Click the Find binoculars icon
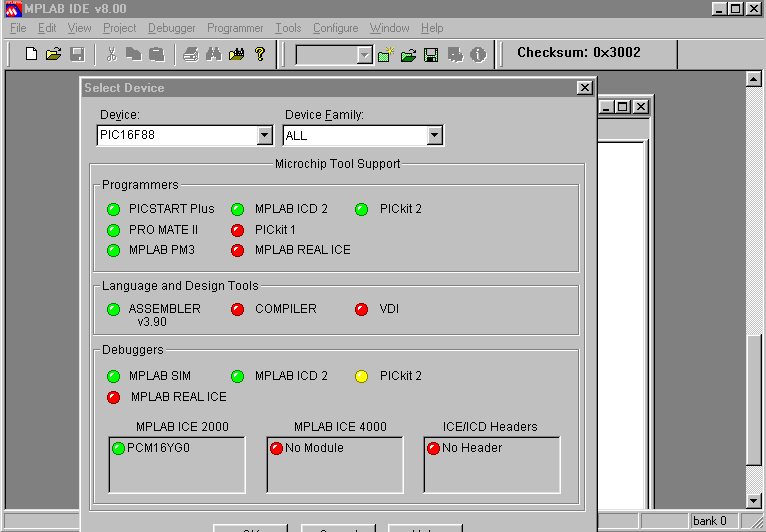766x532 pixels. tap(213, 54)
